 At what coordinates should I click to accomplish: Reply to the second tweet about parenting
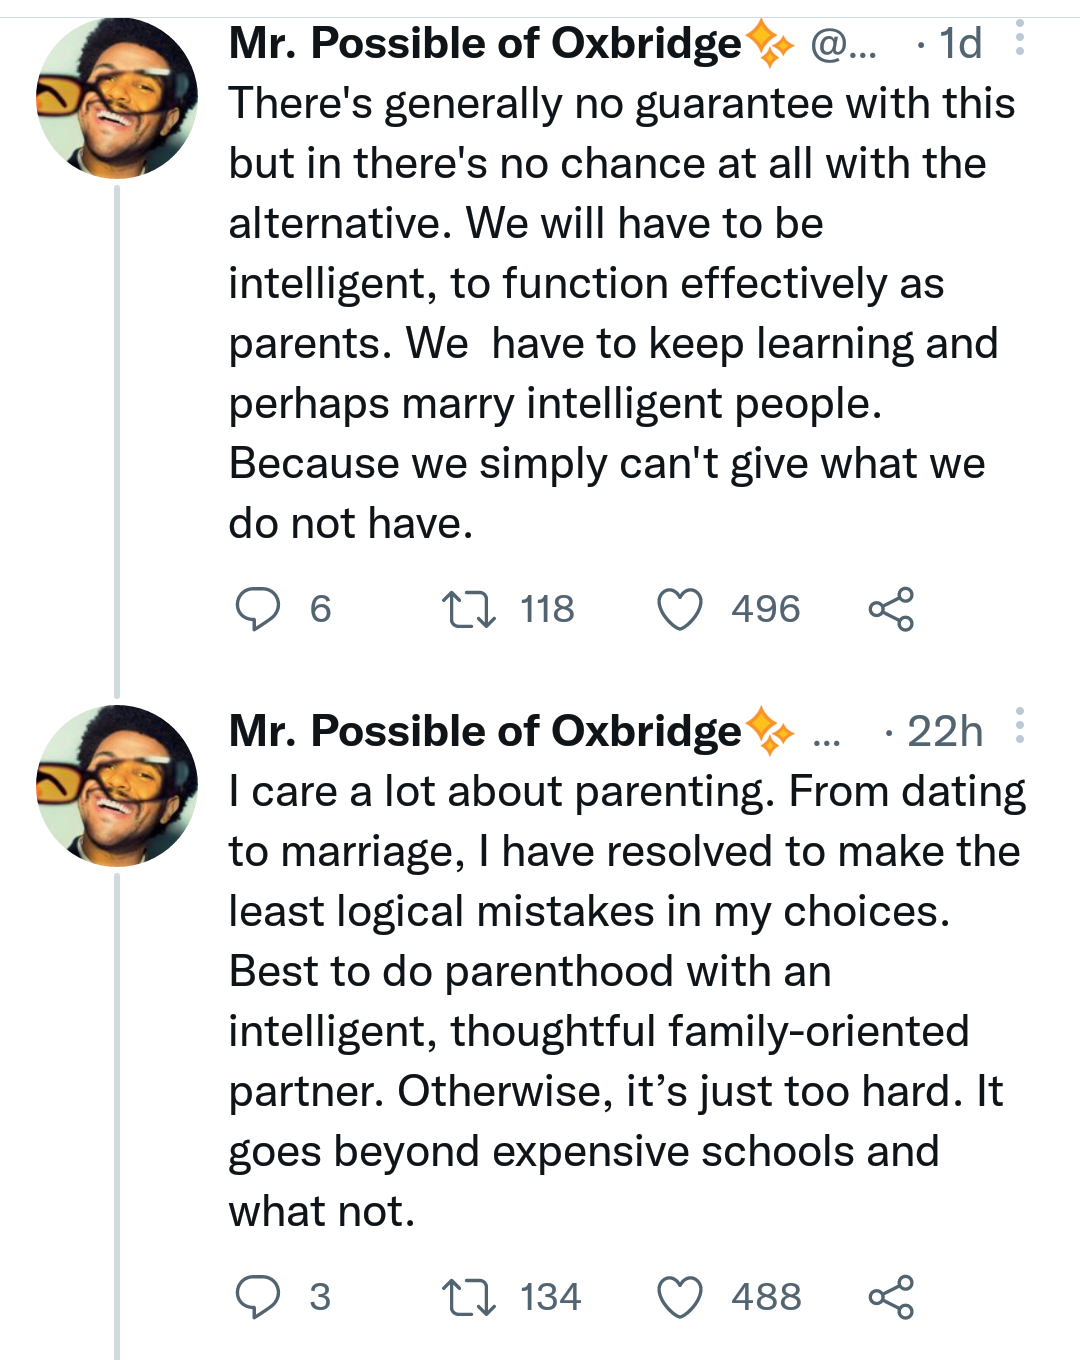click(x=258, y=1297)
